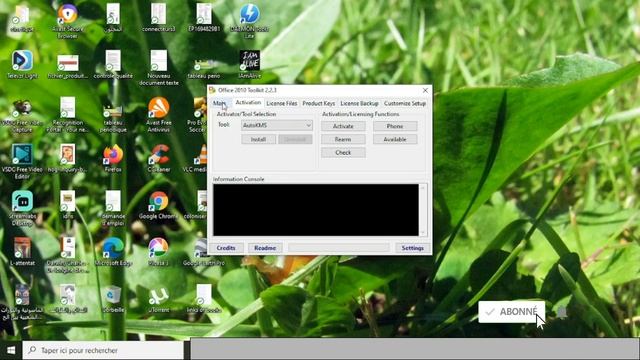The image size is (640, 360).
Task: Click the toolkit progress bar
Action: pyautogui.click(x=339, y=248)
